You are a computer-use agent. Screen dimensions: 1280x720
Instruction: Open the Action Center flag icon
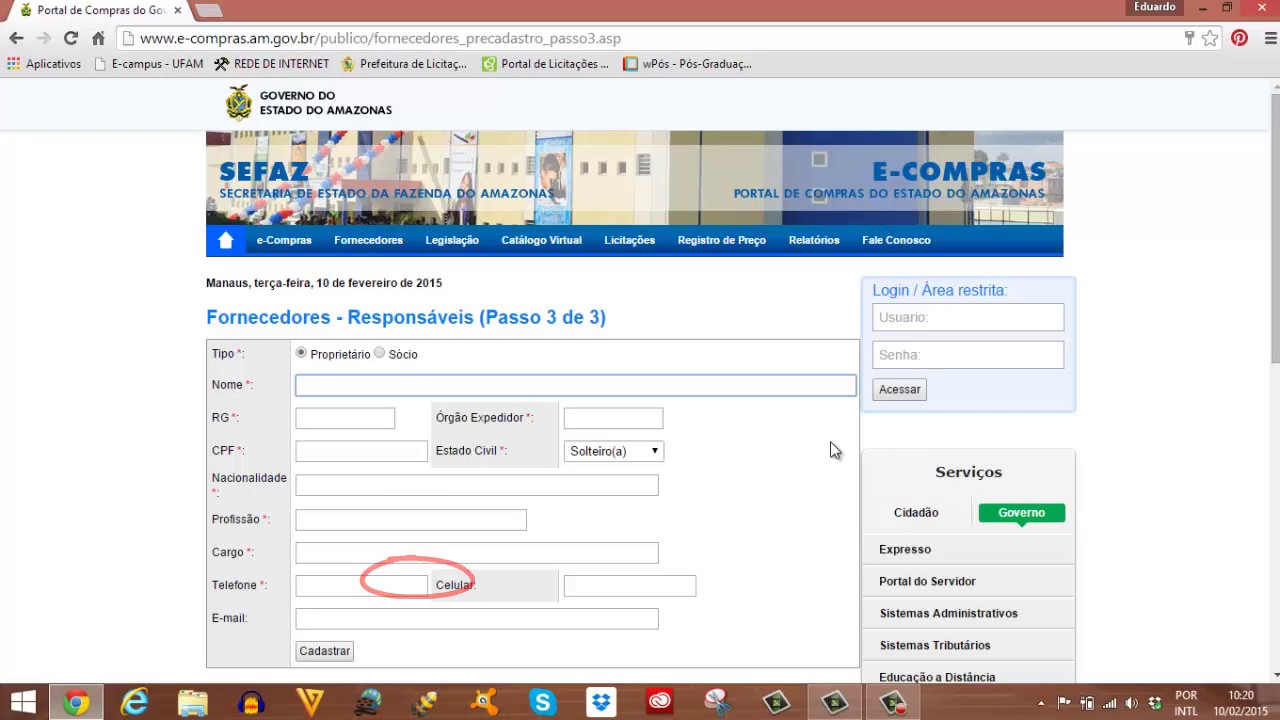tap(1064, 703)
